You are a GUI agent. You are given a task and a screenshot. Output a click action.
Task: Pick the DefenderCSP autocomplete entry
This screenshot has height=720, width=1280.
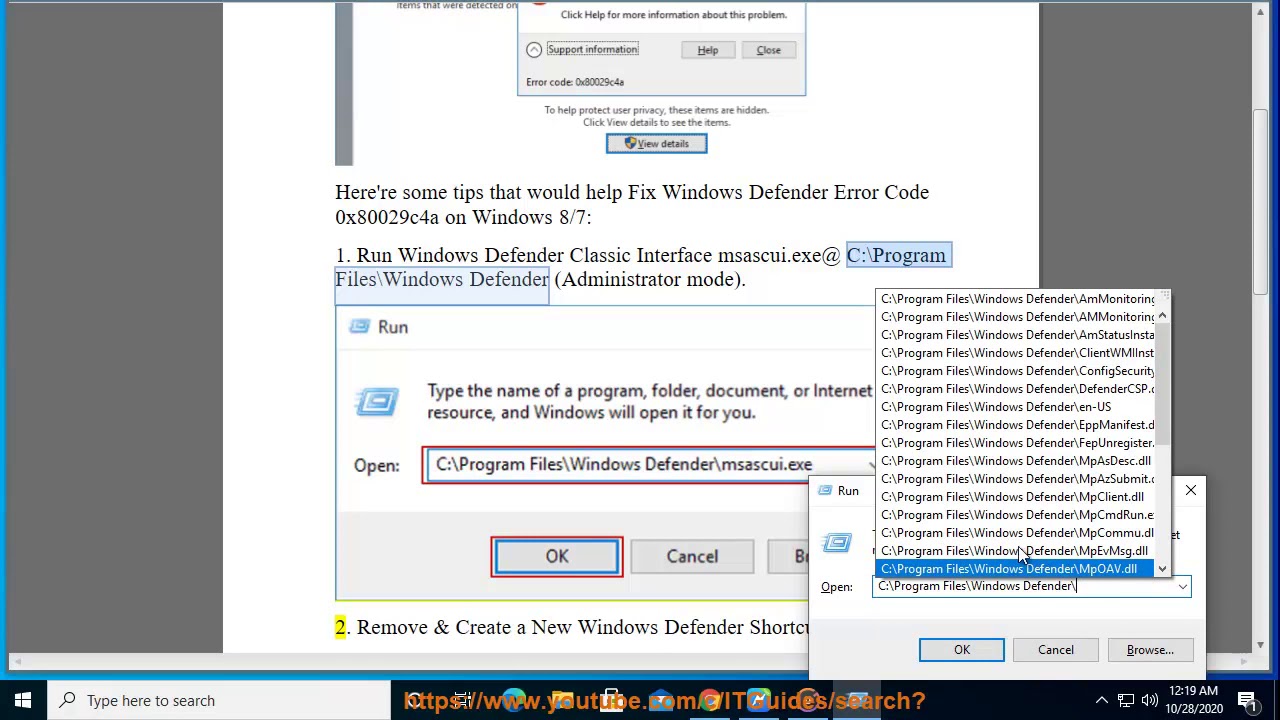(x=1015, y=389)
